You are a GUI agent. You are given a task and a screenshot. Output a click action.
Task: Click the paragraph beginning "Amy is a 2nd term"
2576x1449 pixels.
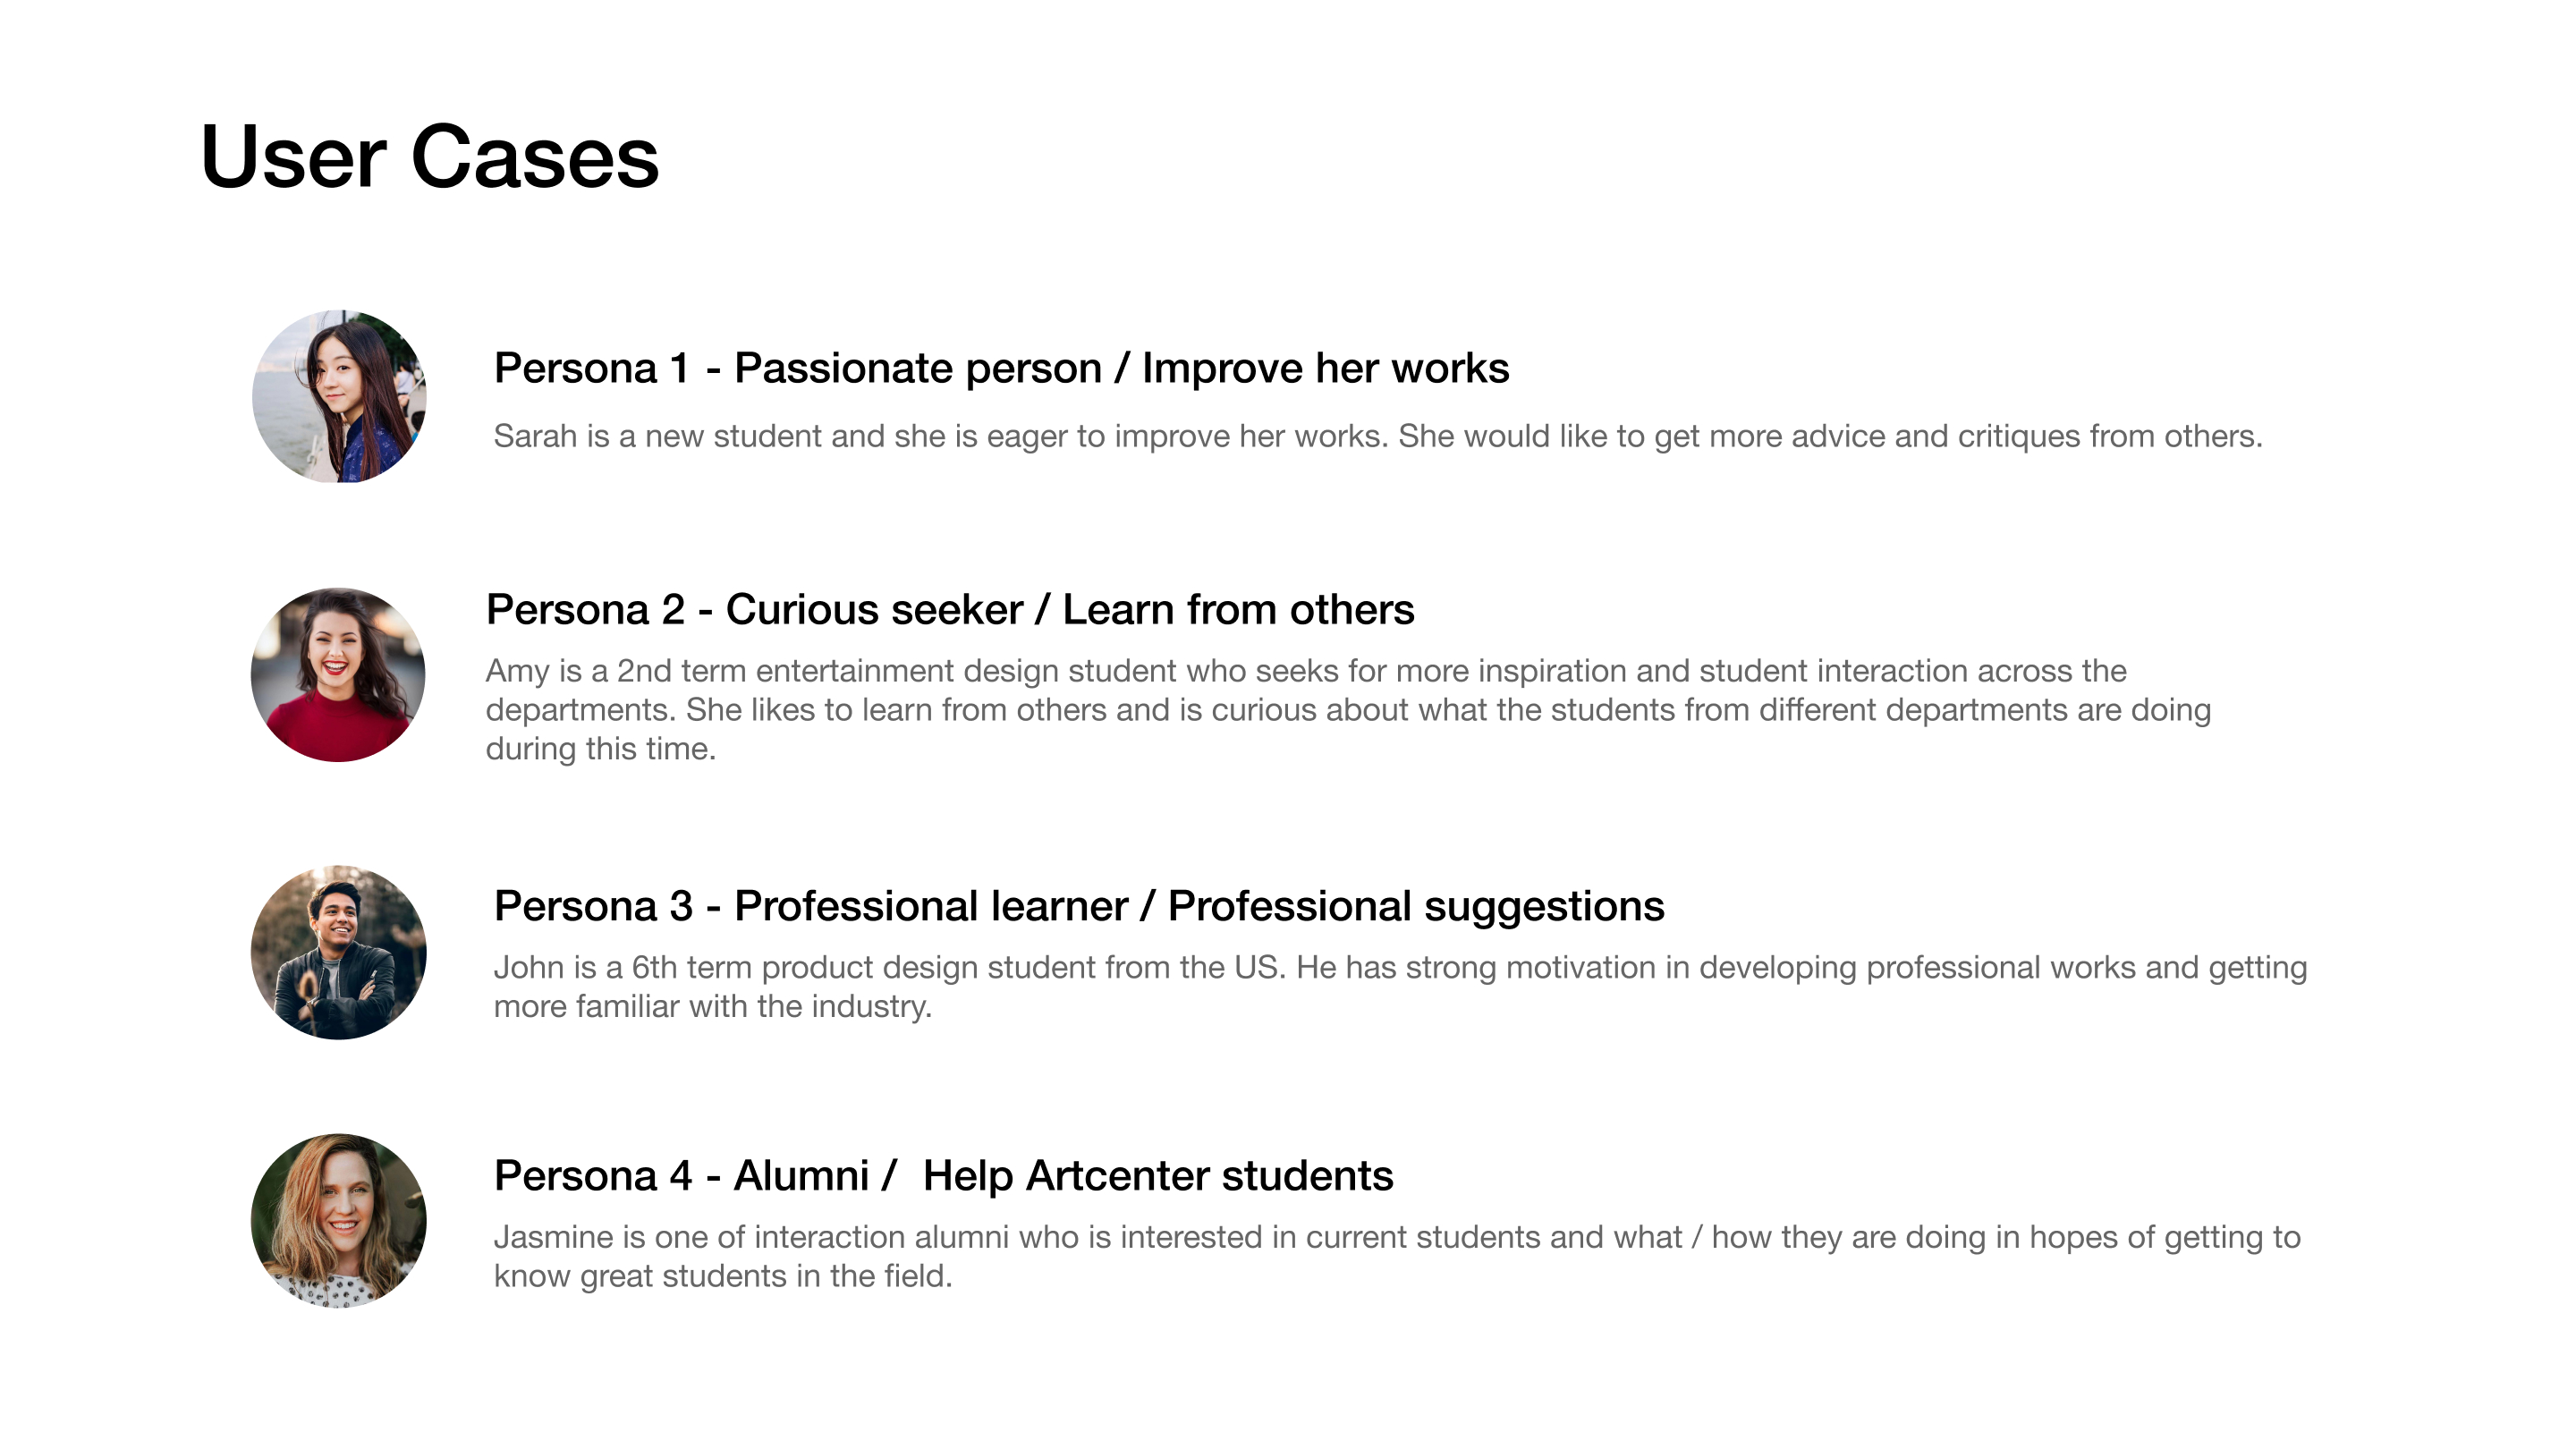click(1347, 709)
